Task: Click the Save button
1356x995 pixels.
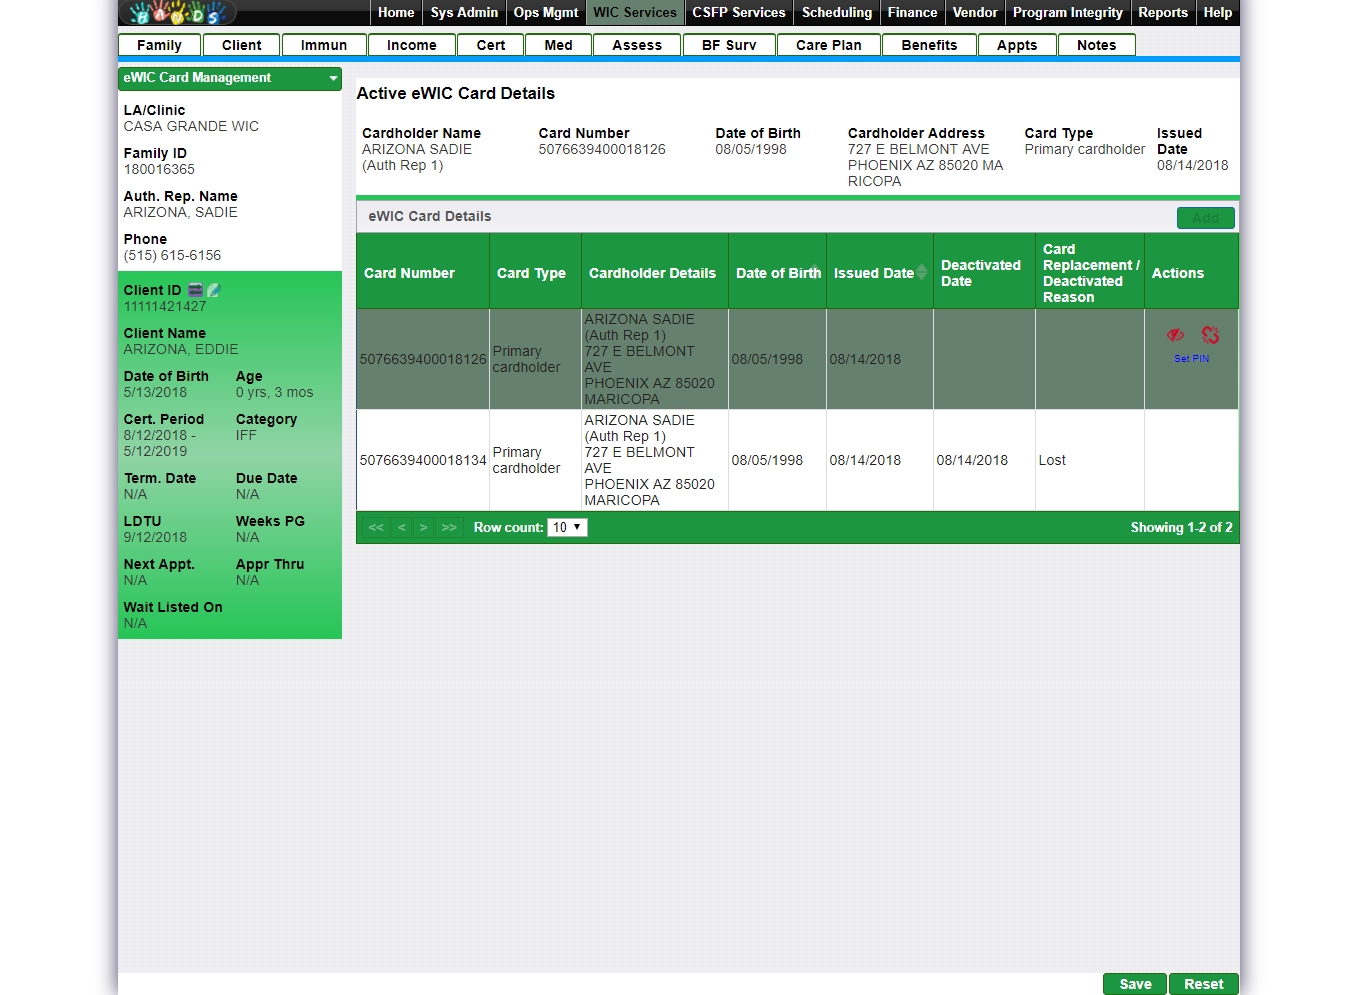Action: click(x=1135, y=984)
